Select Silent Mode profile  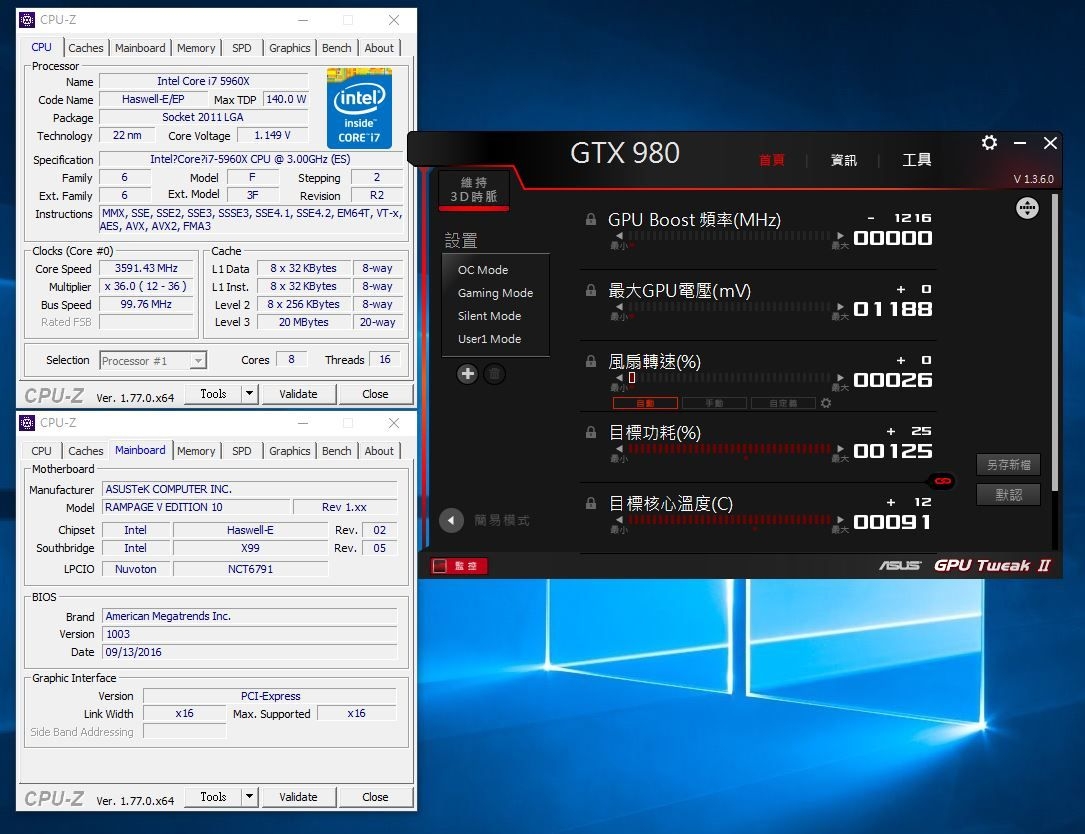(x=489, y=316)
